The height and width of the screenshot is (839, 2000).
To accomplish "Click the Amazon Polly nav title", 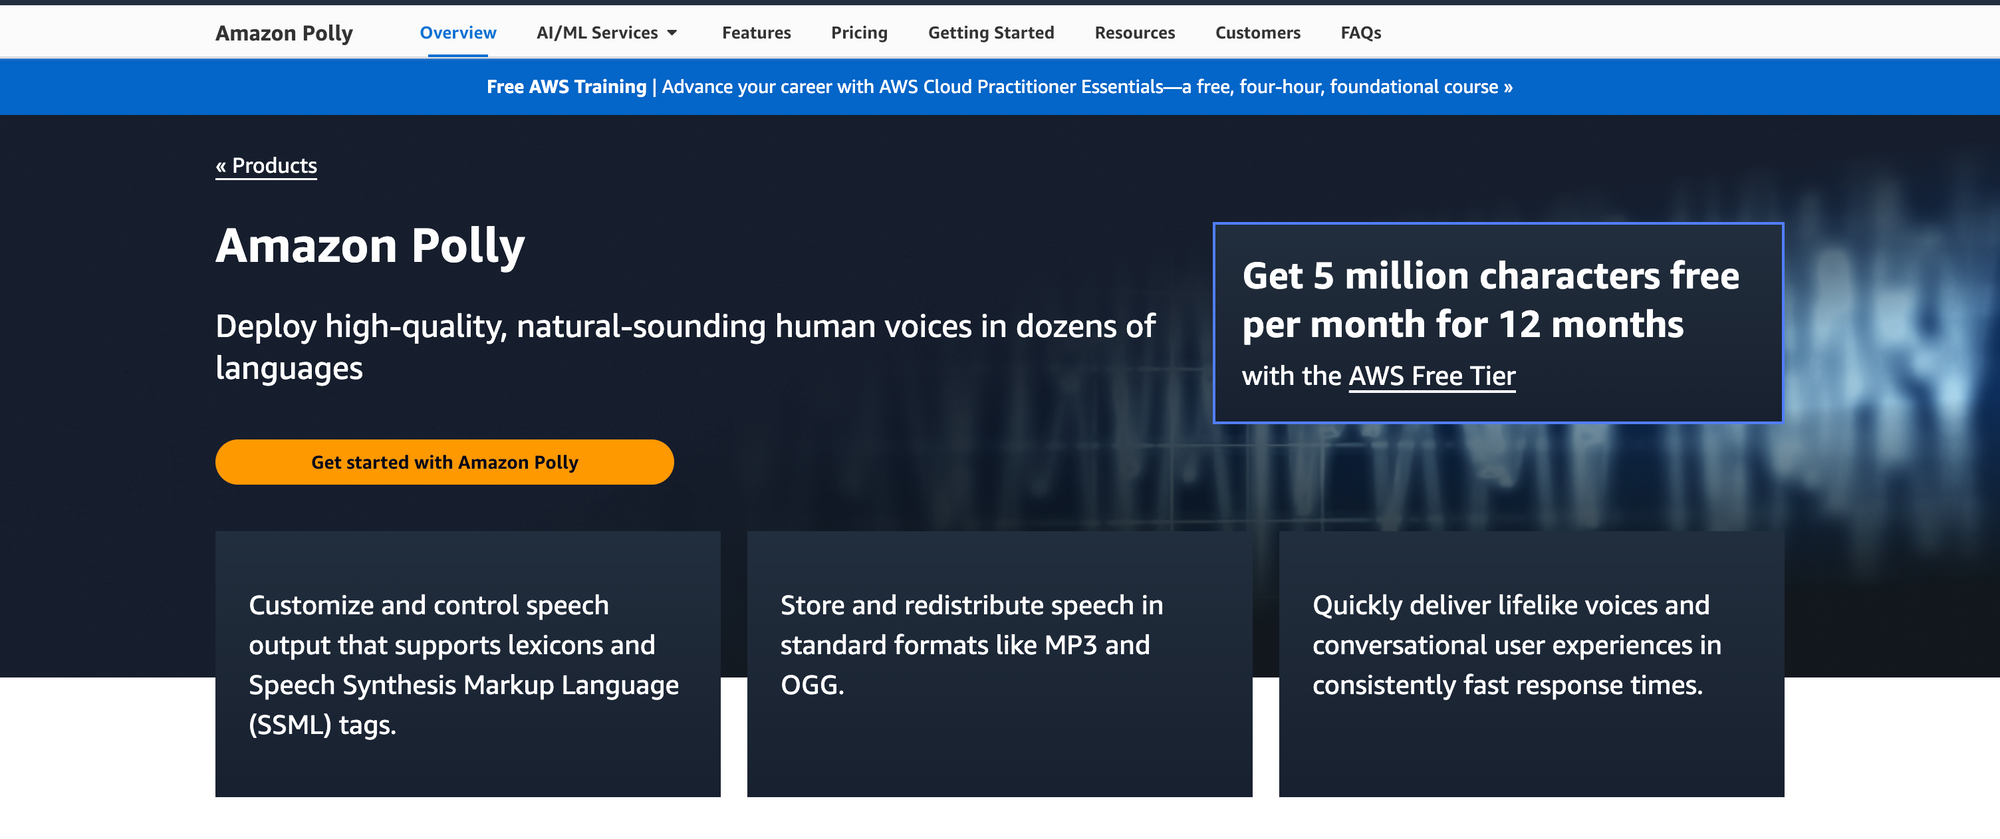I will 284,33.
